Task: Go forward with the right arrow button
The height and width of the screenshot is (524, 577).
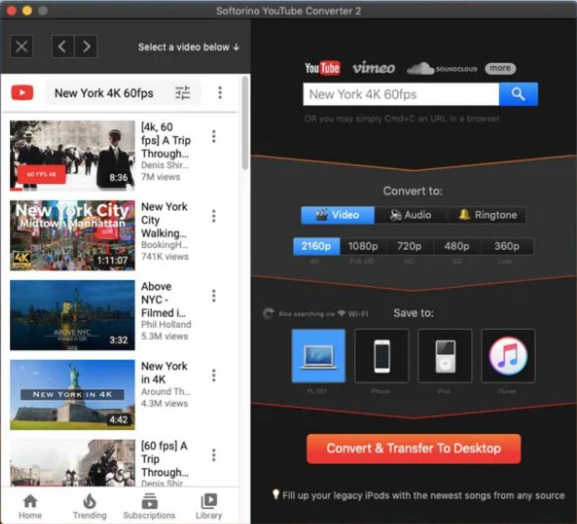Action: 86,47
